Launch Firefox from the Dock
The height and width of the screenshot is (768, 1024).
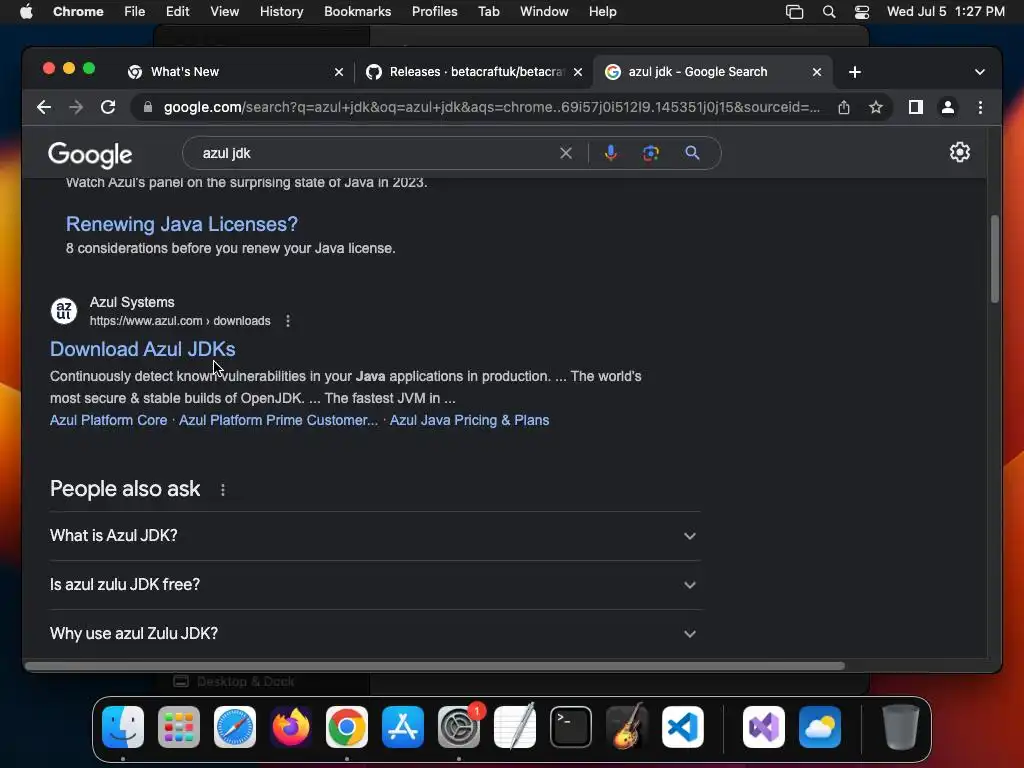291,727
